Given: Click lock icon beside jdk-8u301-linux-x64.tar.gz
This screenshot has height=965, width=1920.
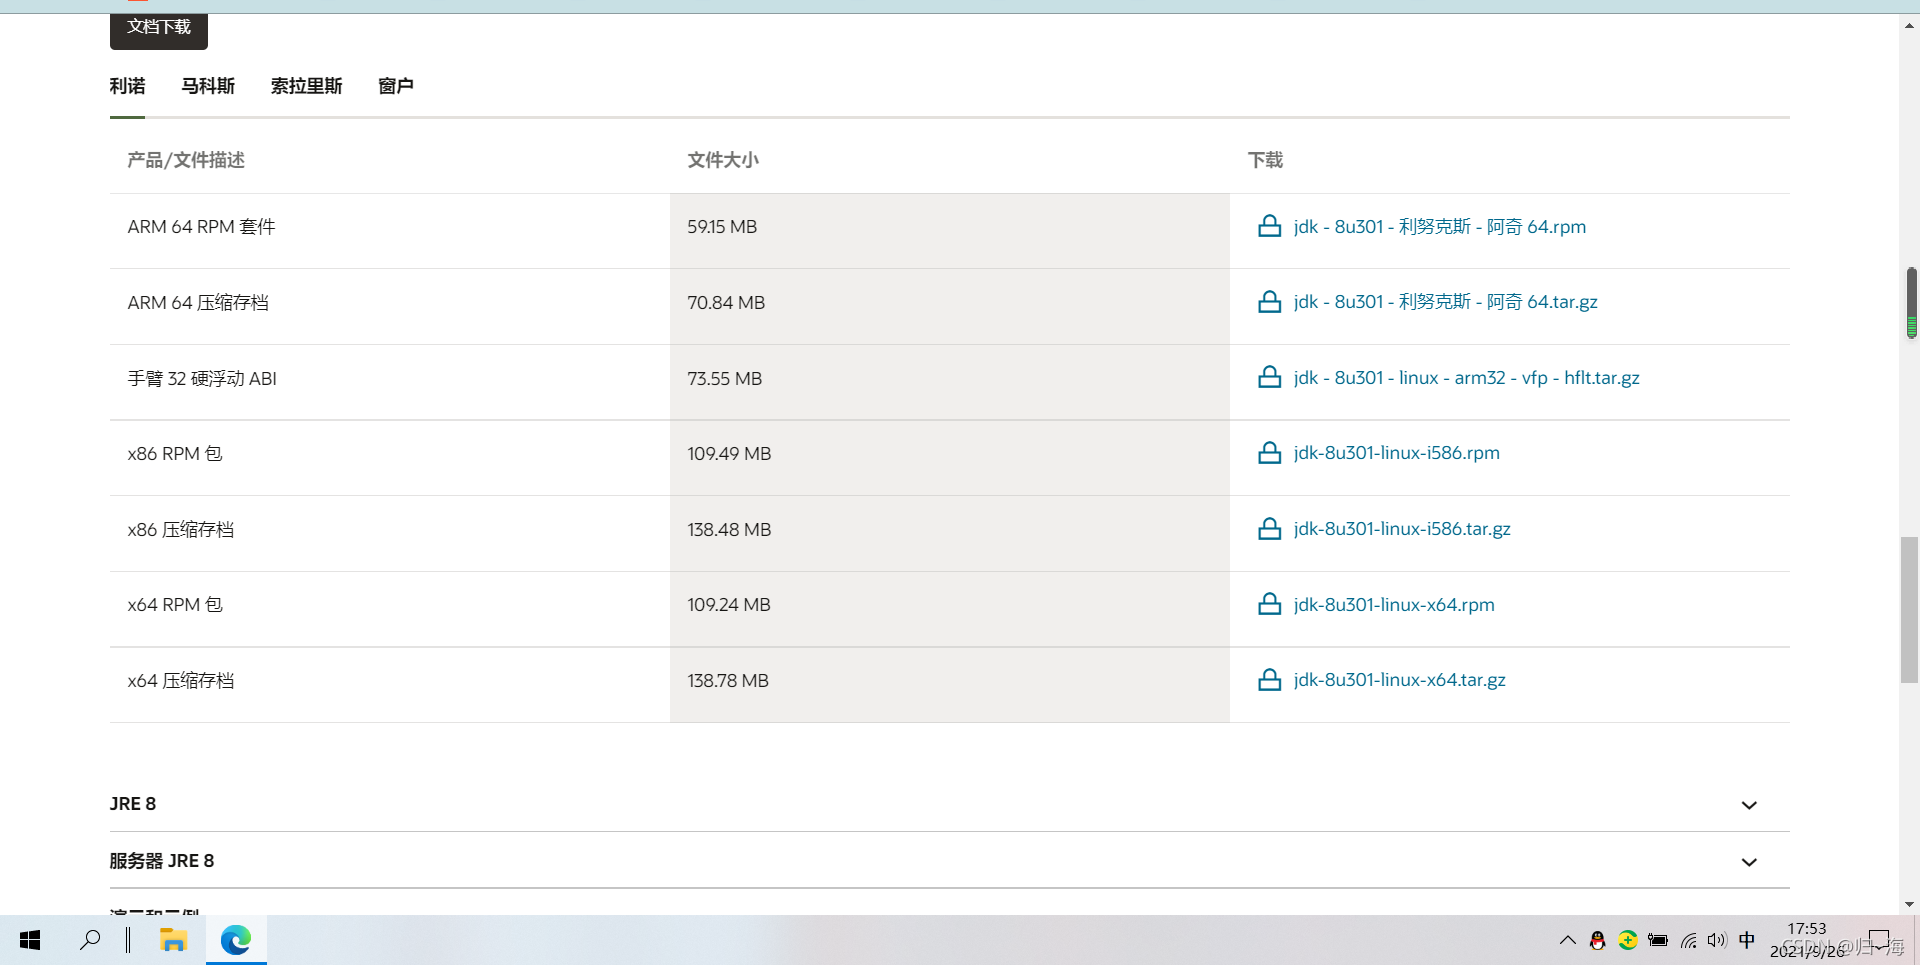Looking at the screenshot, I should tap(1269, 680).
